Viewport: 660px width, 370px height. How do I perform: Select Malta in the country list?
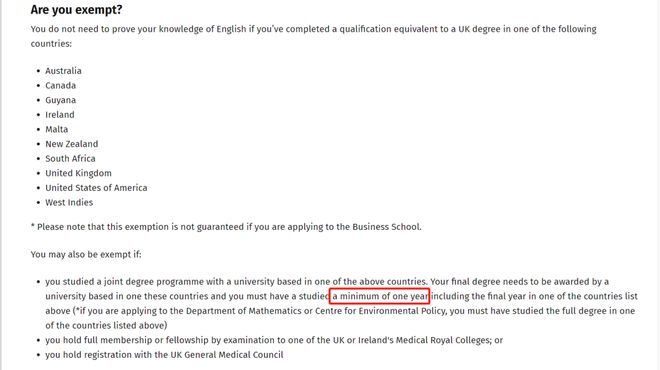coord(56,129)
